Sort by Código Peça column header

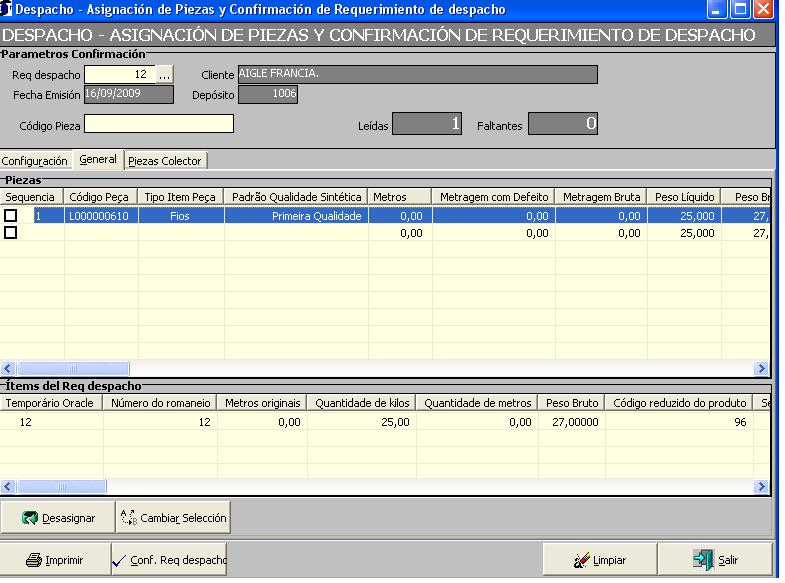99,197
